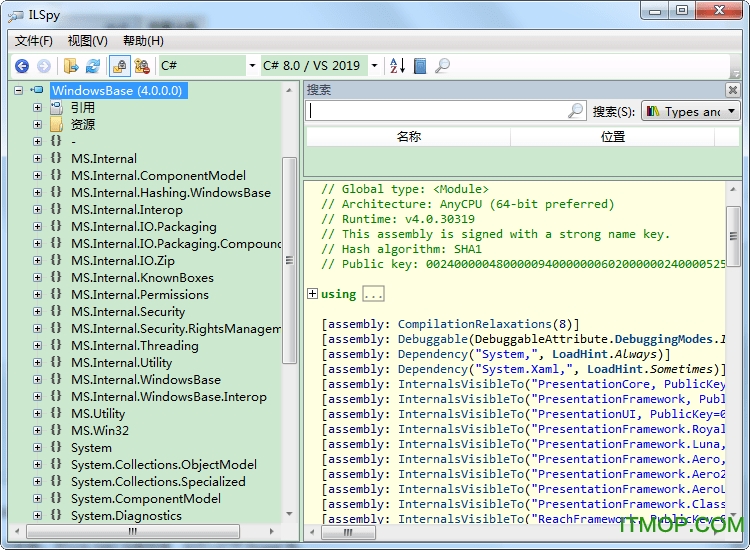The image size is (750, 550).
Task: Minimize the ILSpy window
Action: (x=655, y=11)
